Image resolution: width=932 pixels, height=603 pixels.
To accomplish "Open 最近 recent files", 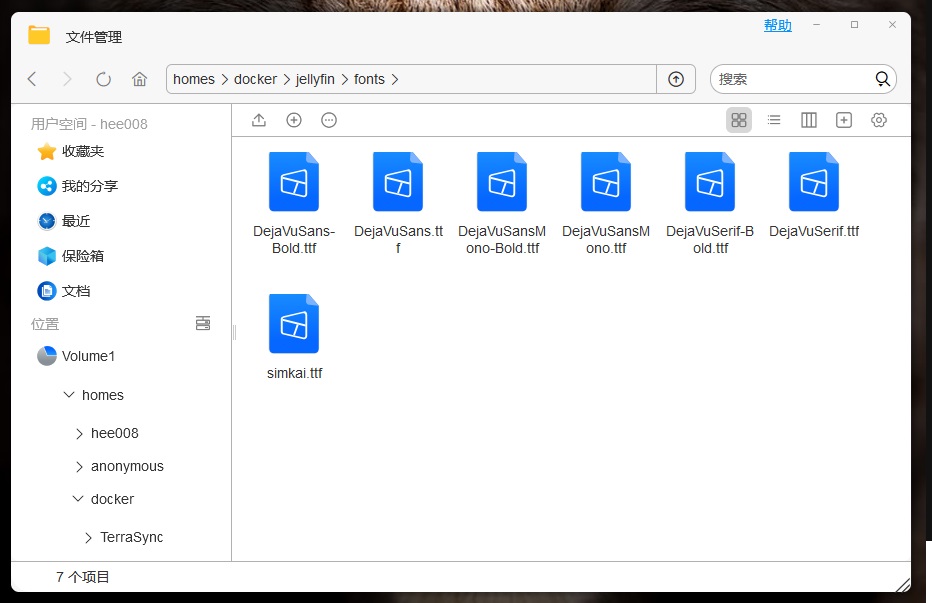I will (x=64, y=221).
